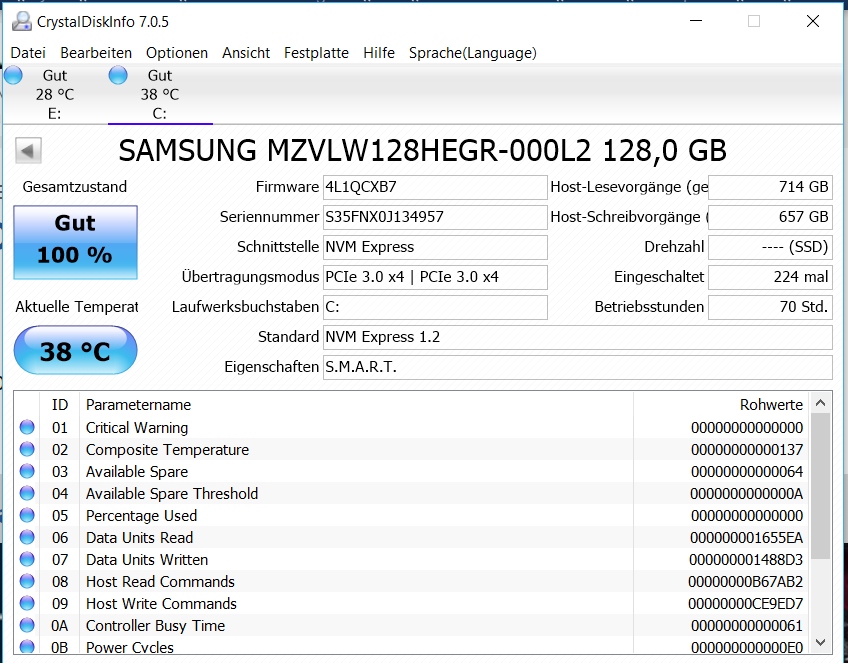Click the Firmware field 4L1QCXB7

[x=435, y=187]
